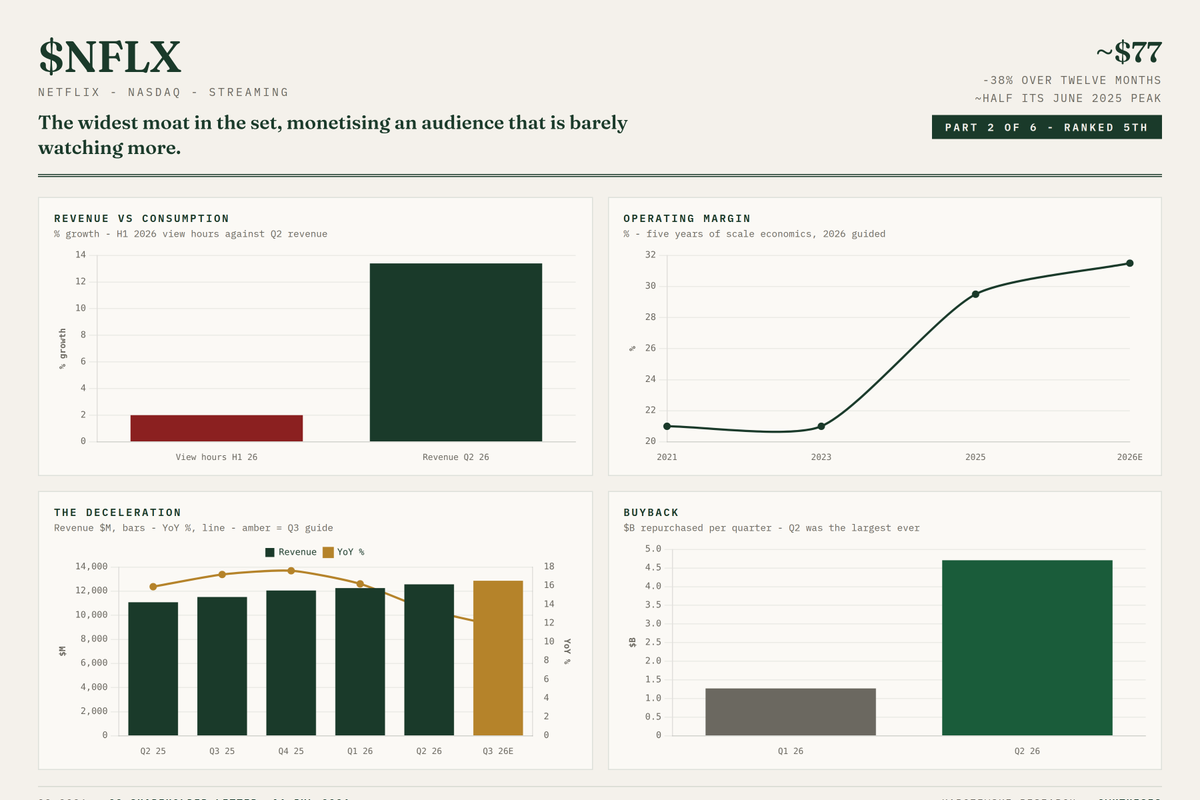1200x800 pixels.
Task: Click the ~$77 price figure
Action: click(x=1128, y=51)
